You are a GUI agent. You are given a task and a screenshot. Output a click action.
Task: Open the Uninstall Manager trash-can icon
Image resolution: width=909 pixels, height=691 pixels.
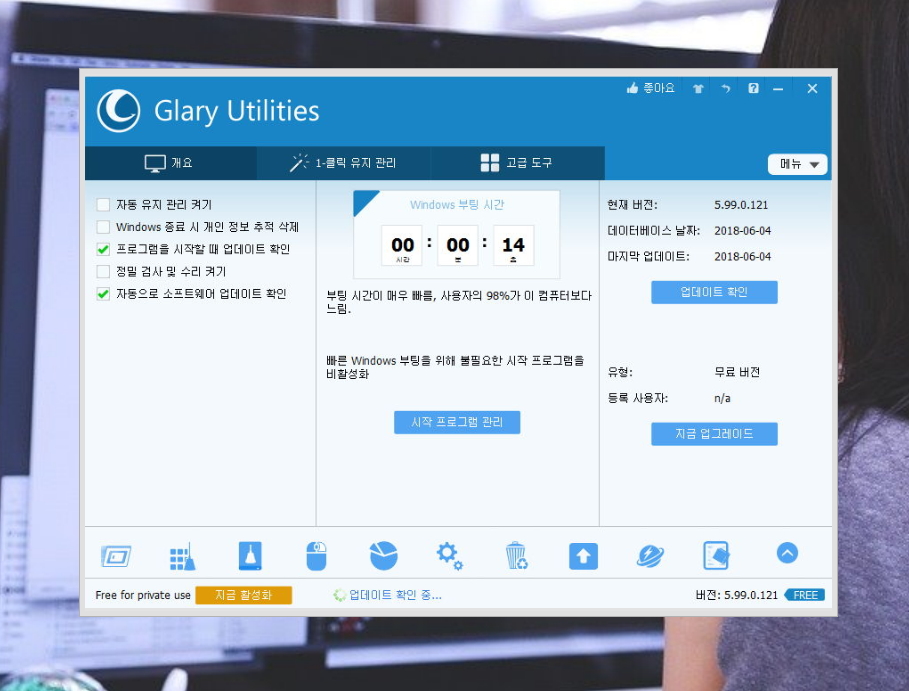point(516,555)
